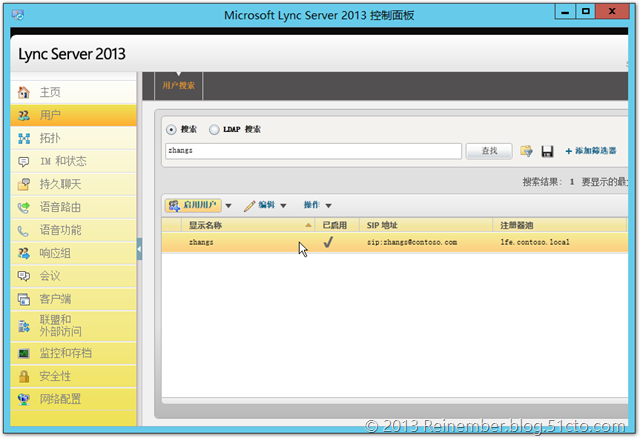Click the 查找 search button
The height and width of the screenshot is (438, 640).
[489, 151]
